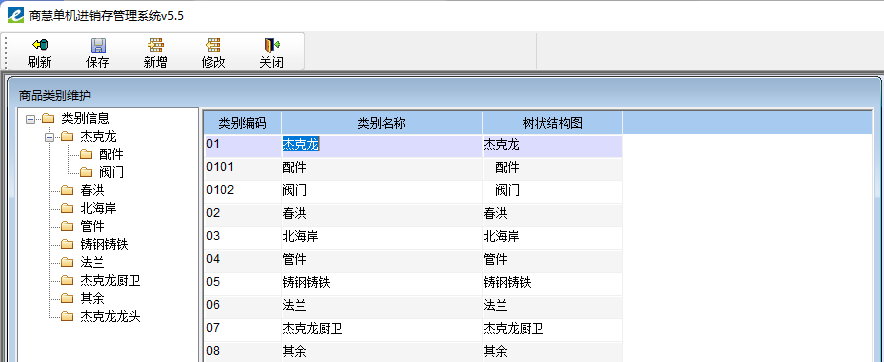Click the 类别编码 column header
Viewport: 884px width, 362px height.
click(x=242, y=123)
